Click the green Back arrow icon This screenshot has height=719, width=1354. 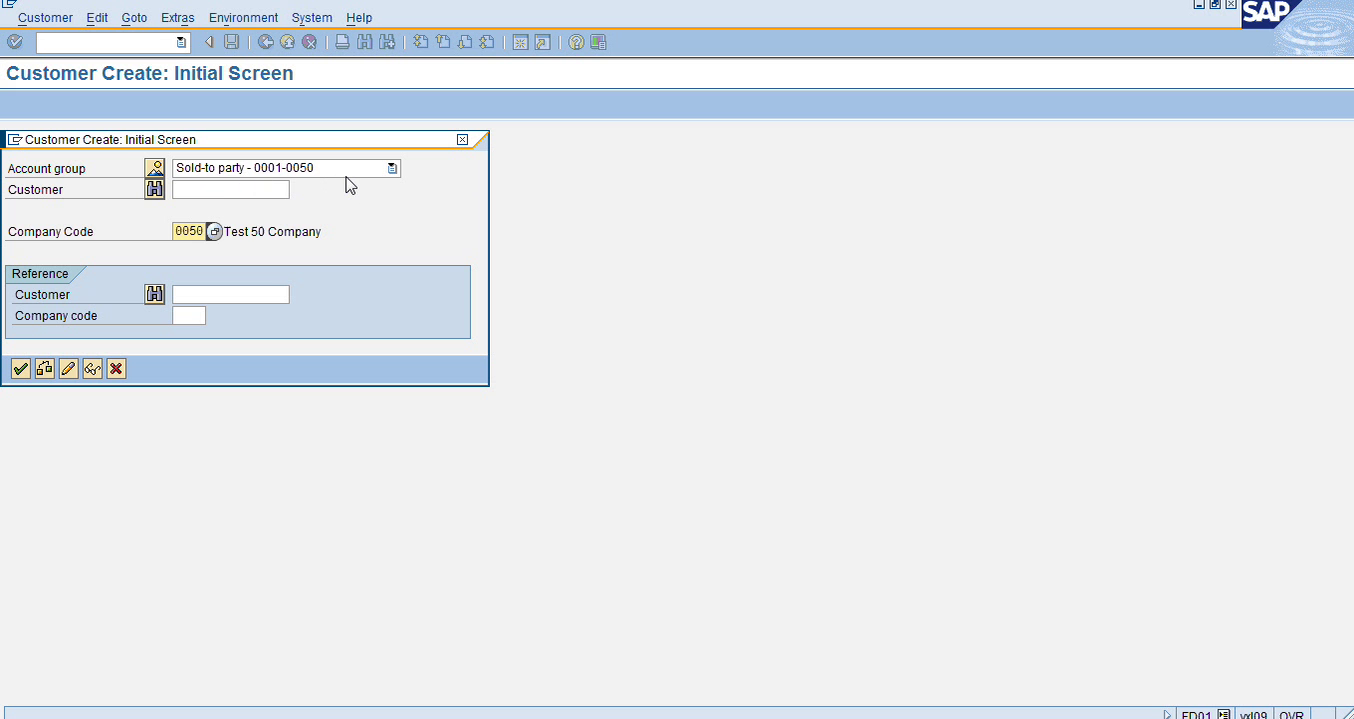(265, 42)
